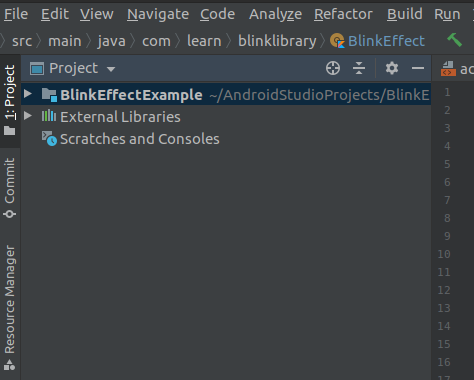The width and height of the screenshot is (474, 380).
Task: Expand the BlinkEffectExample tree node
Action: 28,94
